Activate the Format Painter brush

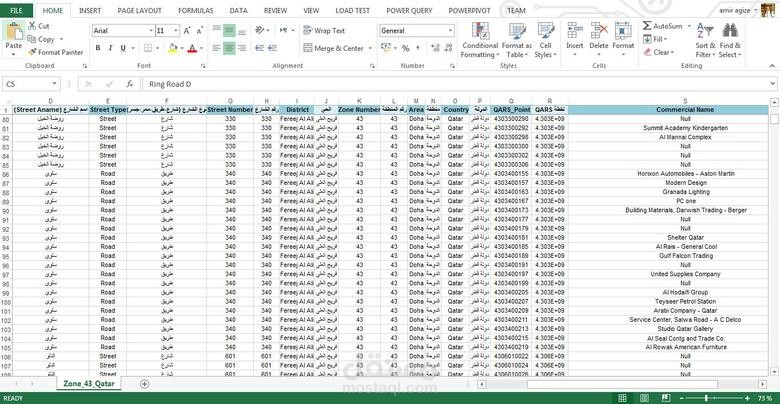[x=32, y=52]
